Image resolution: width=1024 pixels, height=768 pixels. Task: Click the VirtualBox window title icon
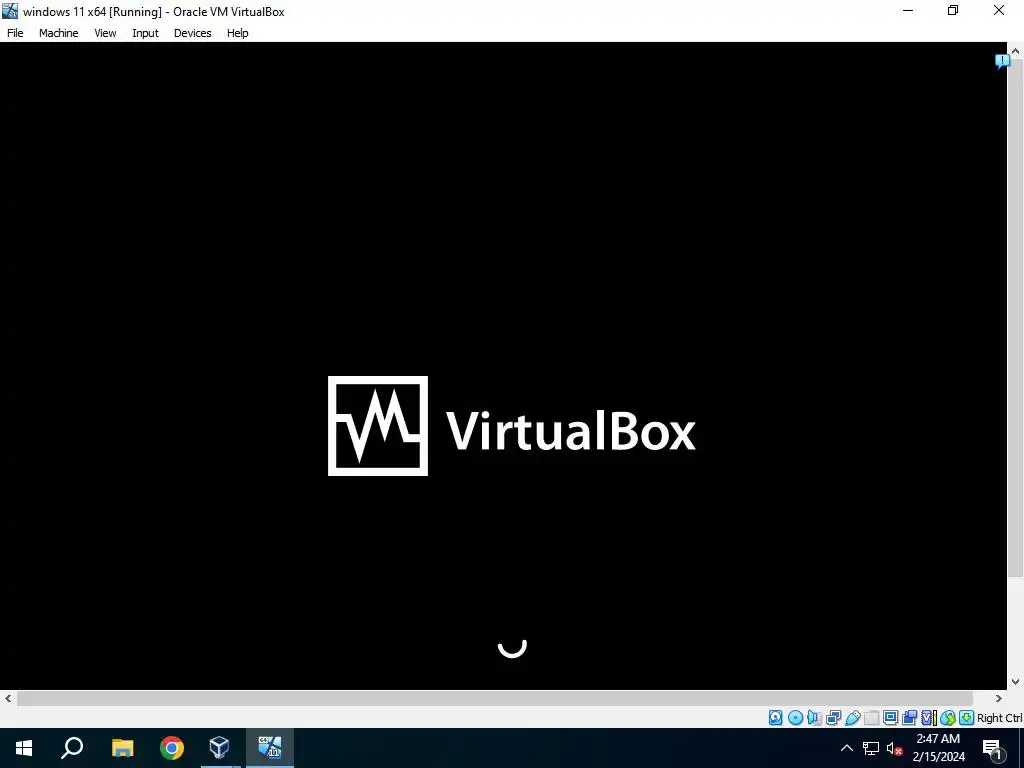pos(10,11)
